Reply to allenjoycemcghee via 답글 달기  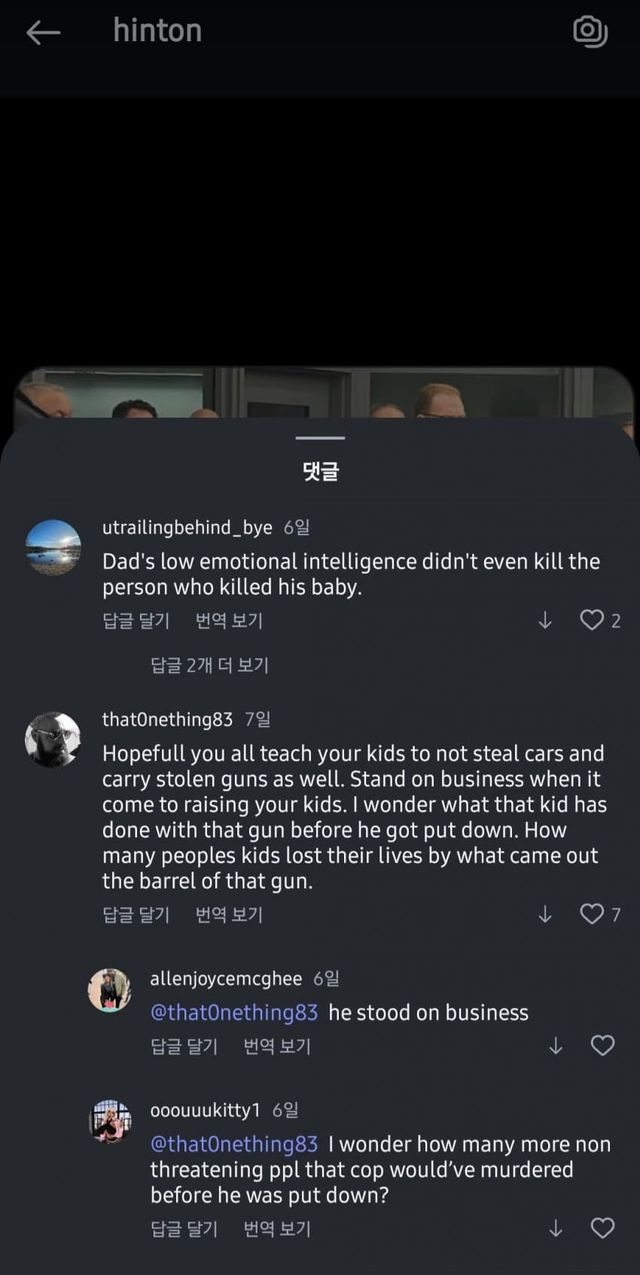point(184,1046)
